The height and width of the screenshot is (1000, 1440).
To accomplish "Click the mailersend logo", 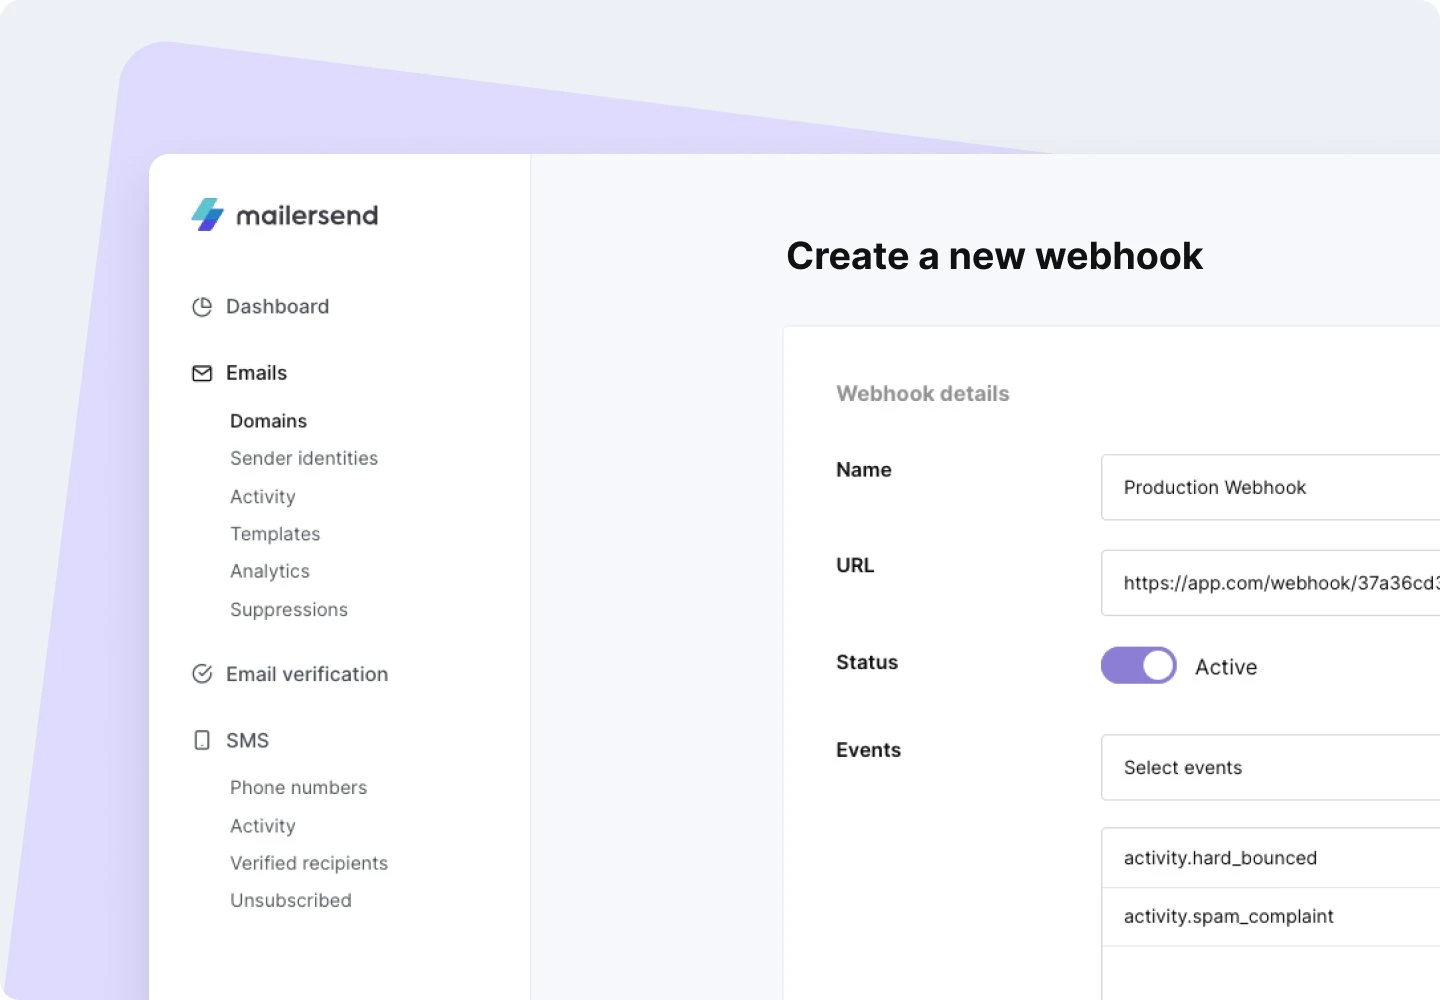I will pyautogui.click(x=285, y=215).
